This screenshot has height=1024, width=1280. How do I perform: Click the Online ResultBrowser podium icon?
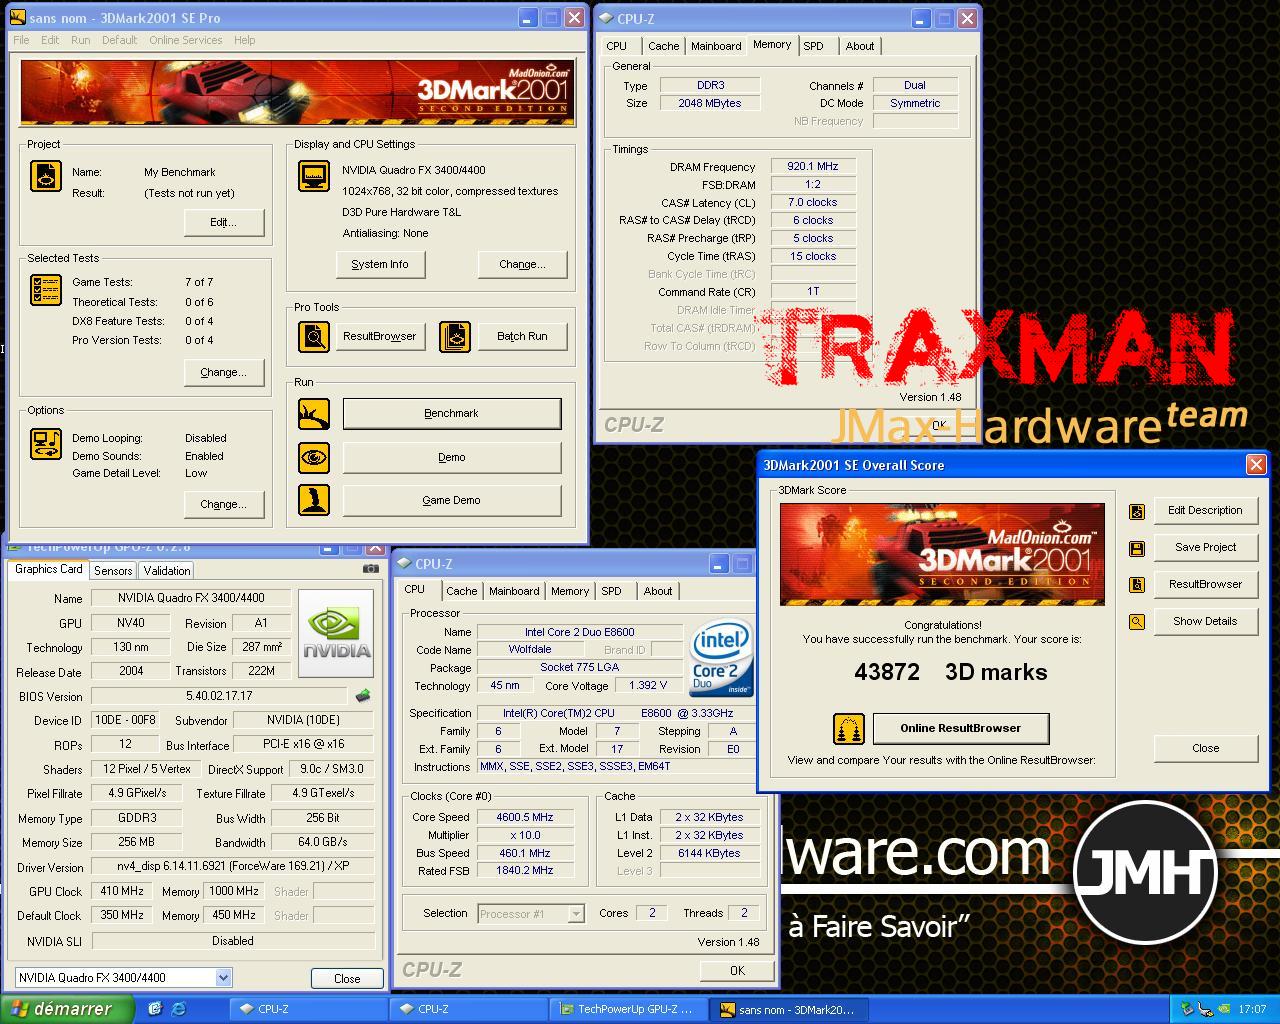point(849,729)
